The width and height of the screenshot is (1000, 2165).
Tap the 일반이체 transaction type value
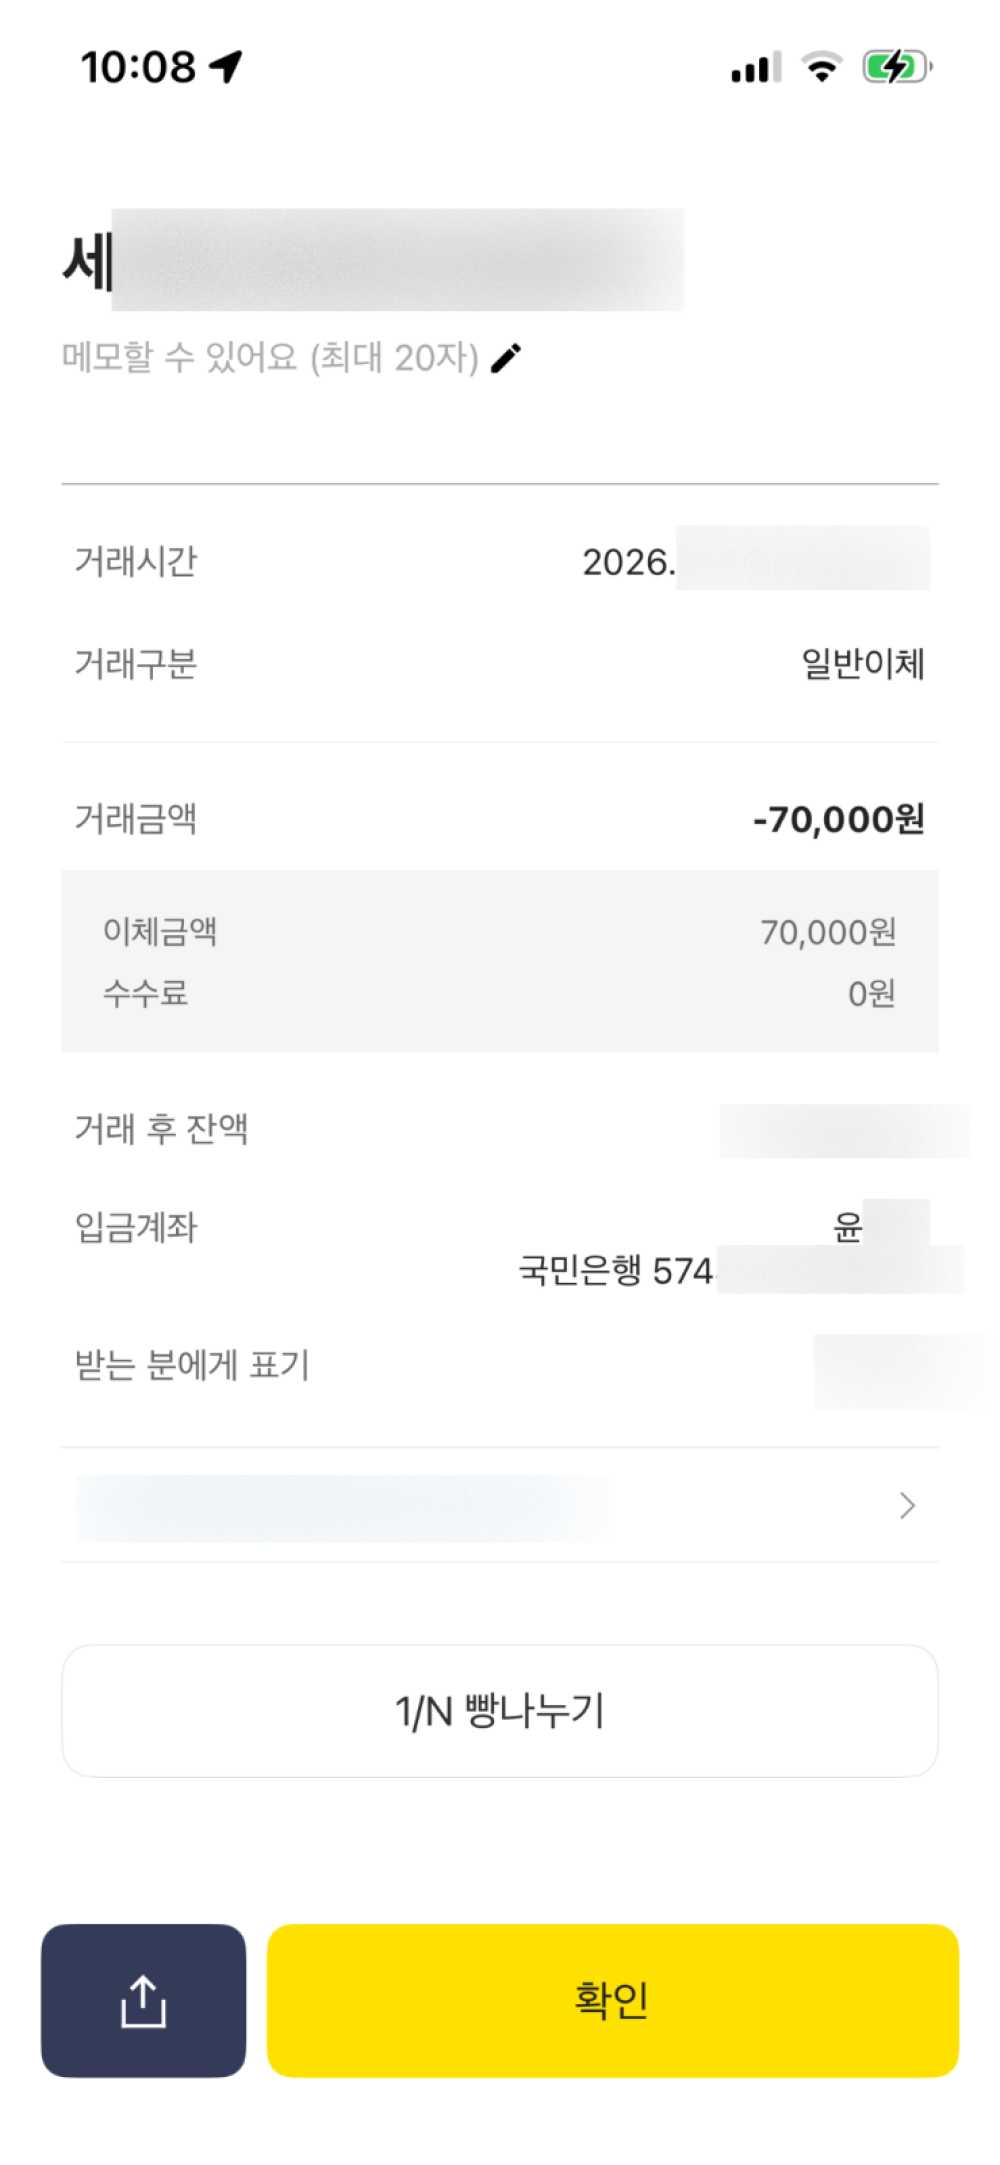[862, 663]
